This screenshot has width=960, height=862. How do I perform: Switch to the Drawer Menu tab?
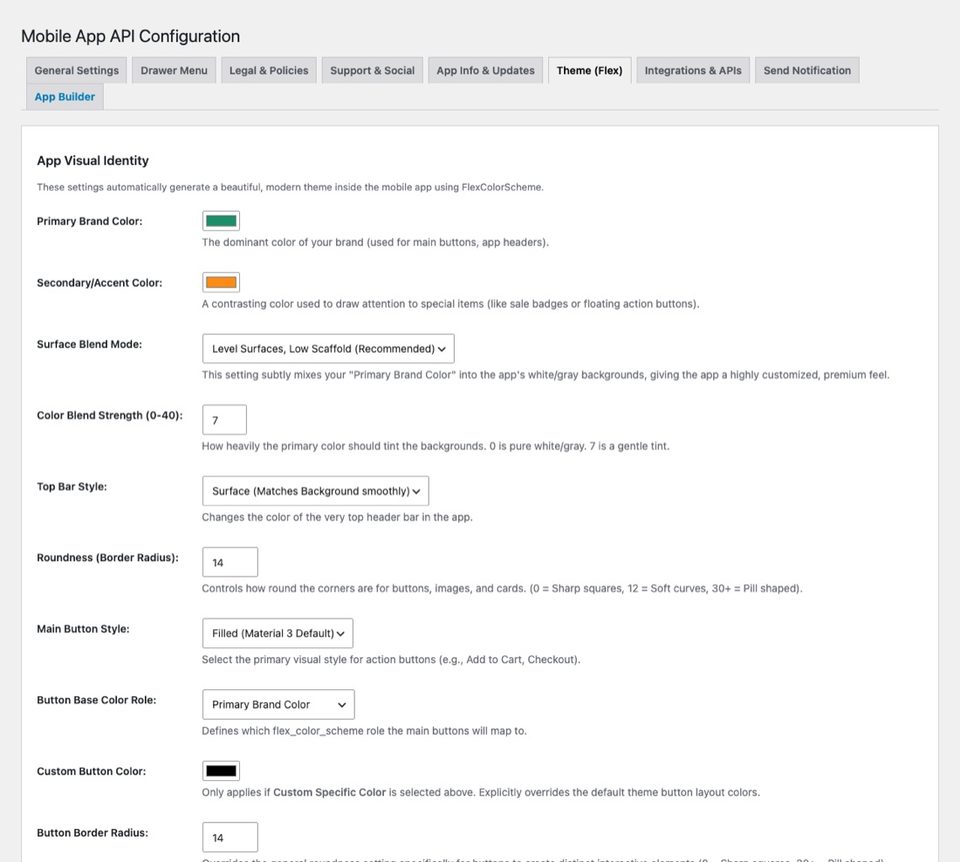174,70
